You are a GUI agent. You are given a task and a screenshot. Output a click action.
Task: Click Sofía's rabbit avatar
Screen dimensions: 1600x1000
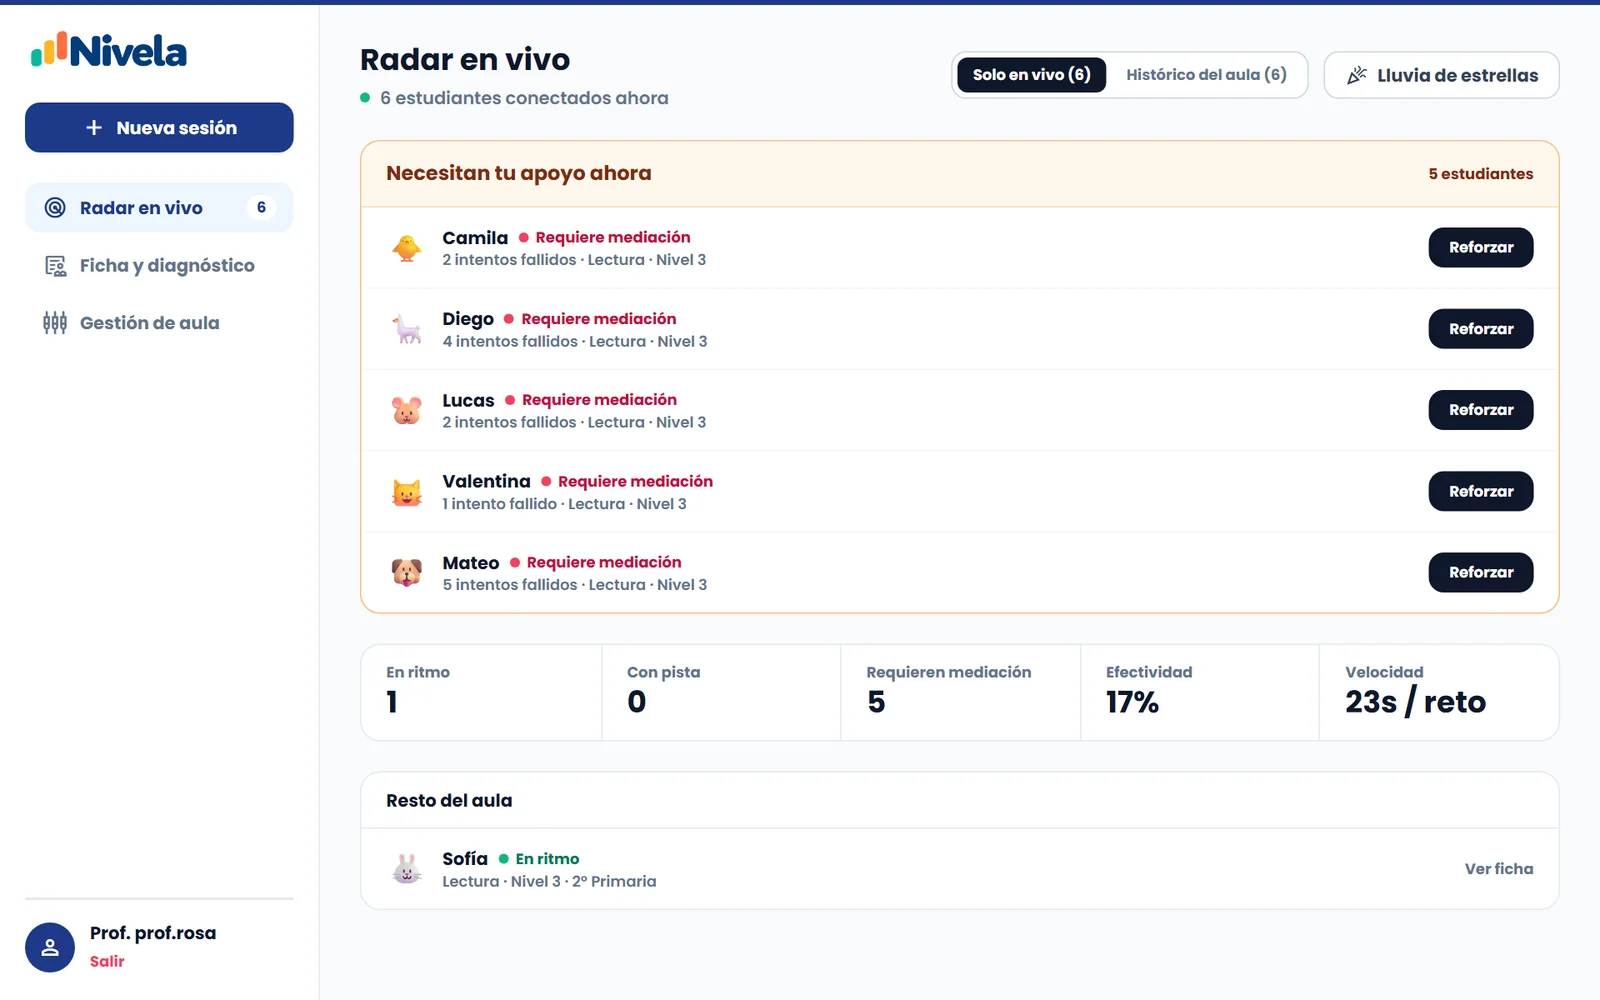coord(407,869)
